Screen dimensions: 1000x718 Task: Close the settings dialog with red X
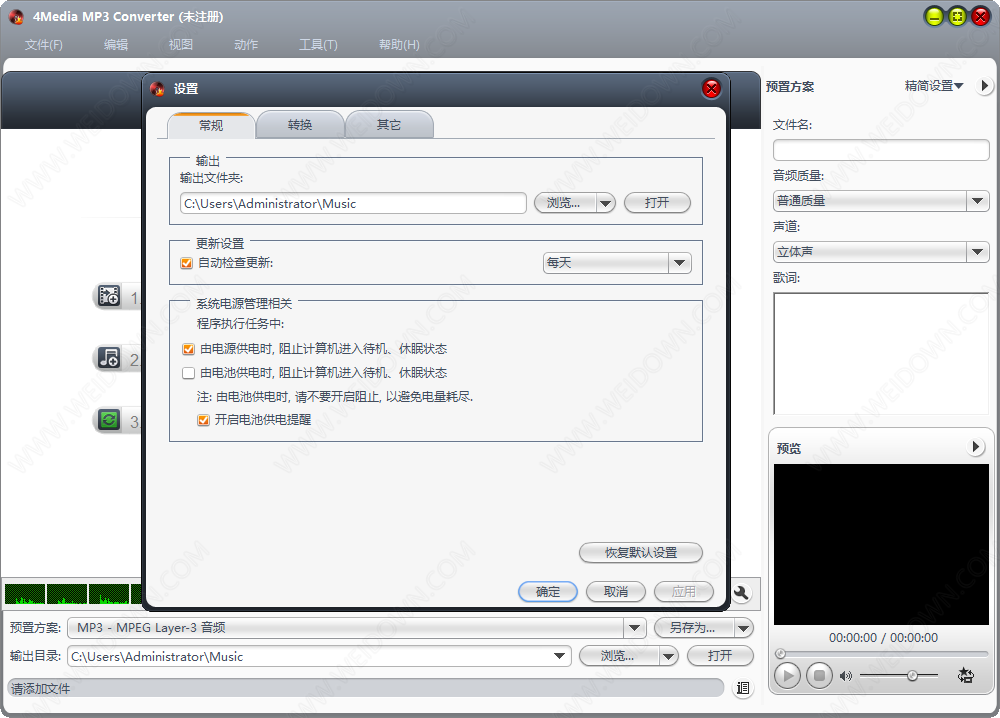click(x=711, y=89)
